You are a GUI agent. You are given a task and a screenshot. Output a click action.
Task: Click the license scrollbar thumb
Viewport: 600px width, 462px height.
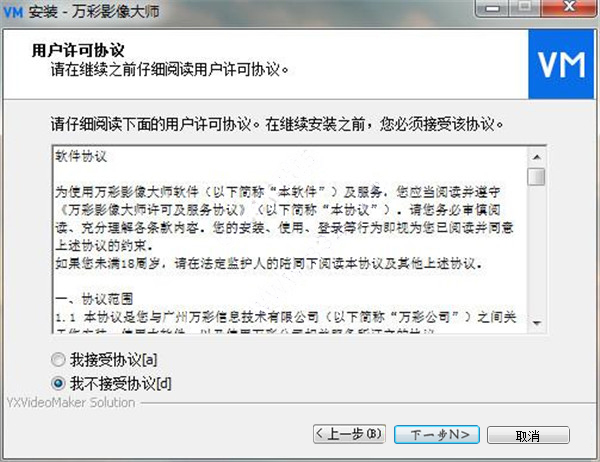click(x=536, y=176)
